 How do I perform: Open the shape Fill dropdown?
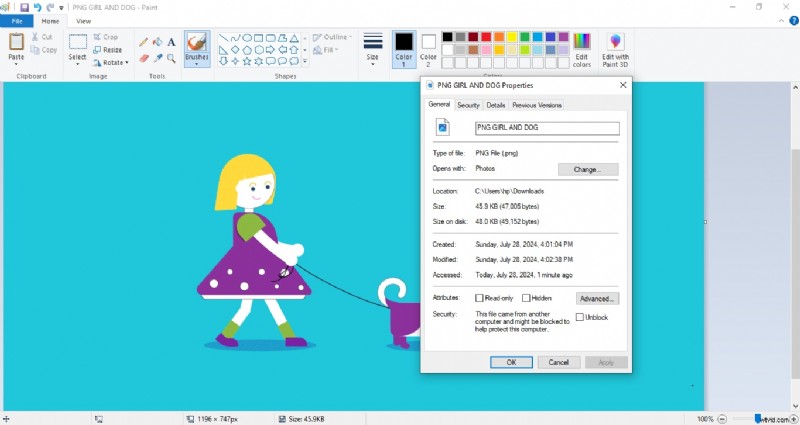pyautogui.click(x=326, y=49)
